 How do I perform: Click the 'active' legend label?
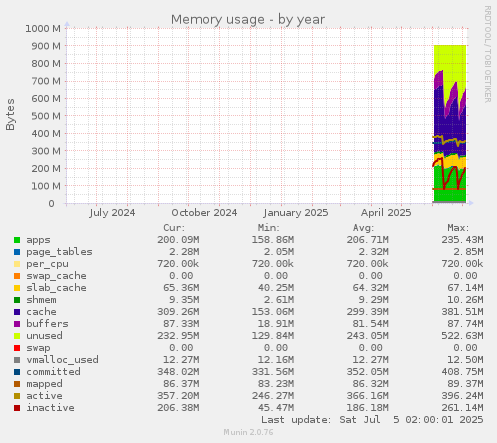[44, 396]
